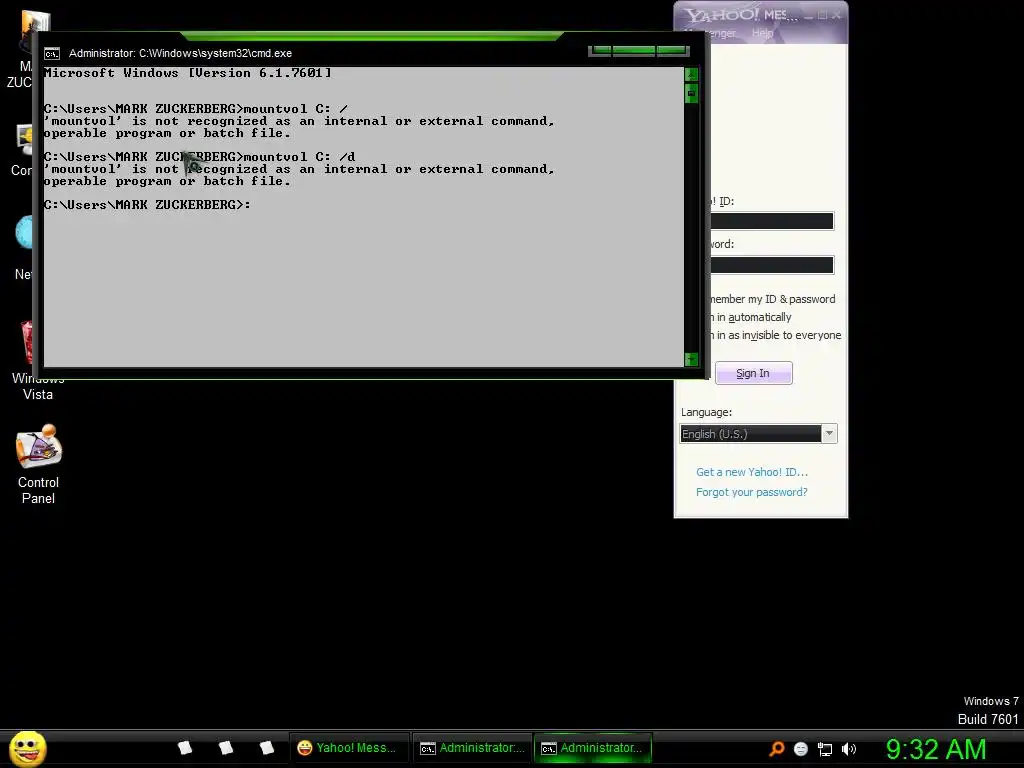Click the 9:32 AM taskbar clock
This screenshot has width=1024, height=768.
(936, 749)
